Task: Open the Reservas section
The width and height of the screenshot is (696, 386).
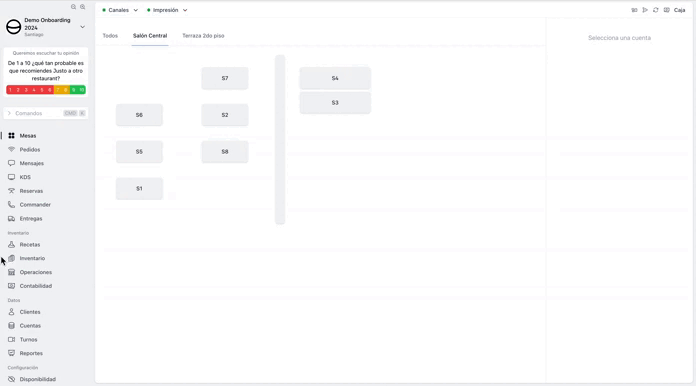Action: click(x=31, y=191)
